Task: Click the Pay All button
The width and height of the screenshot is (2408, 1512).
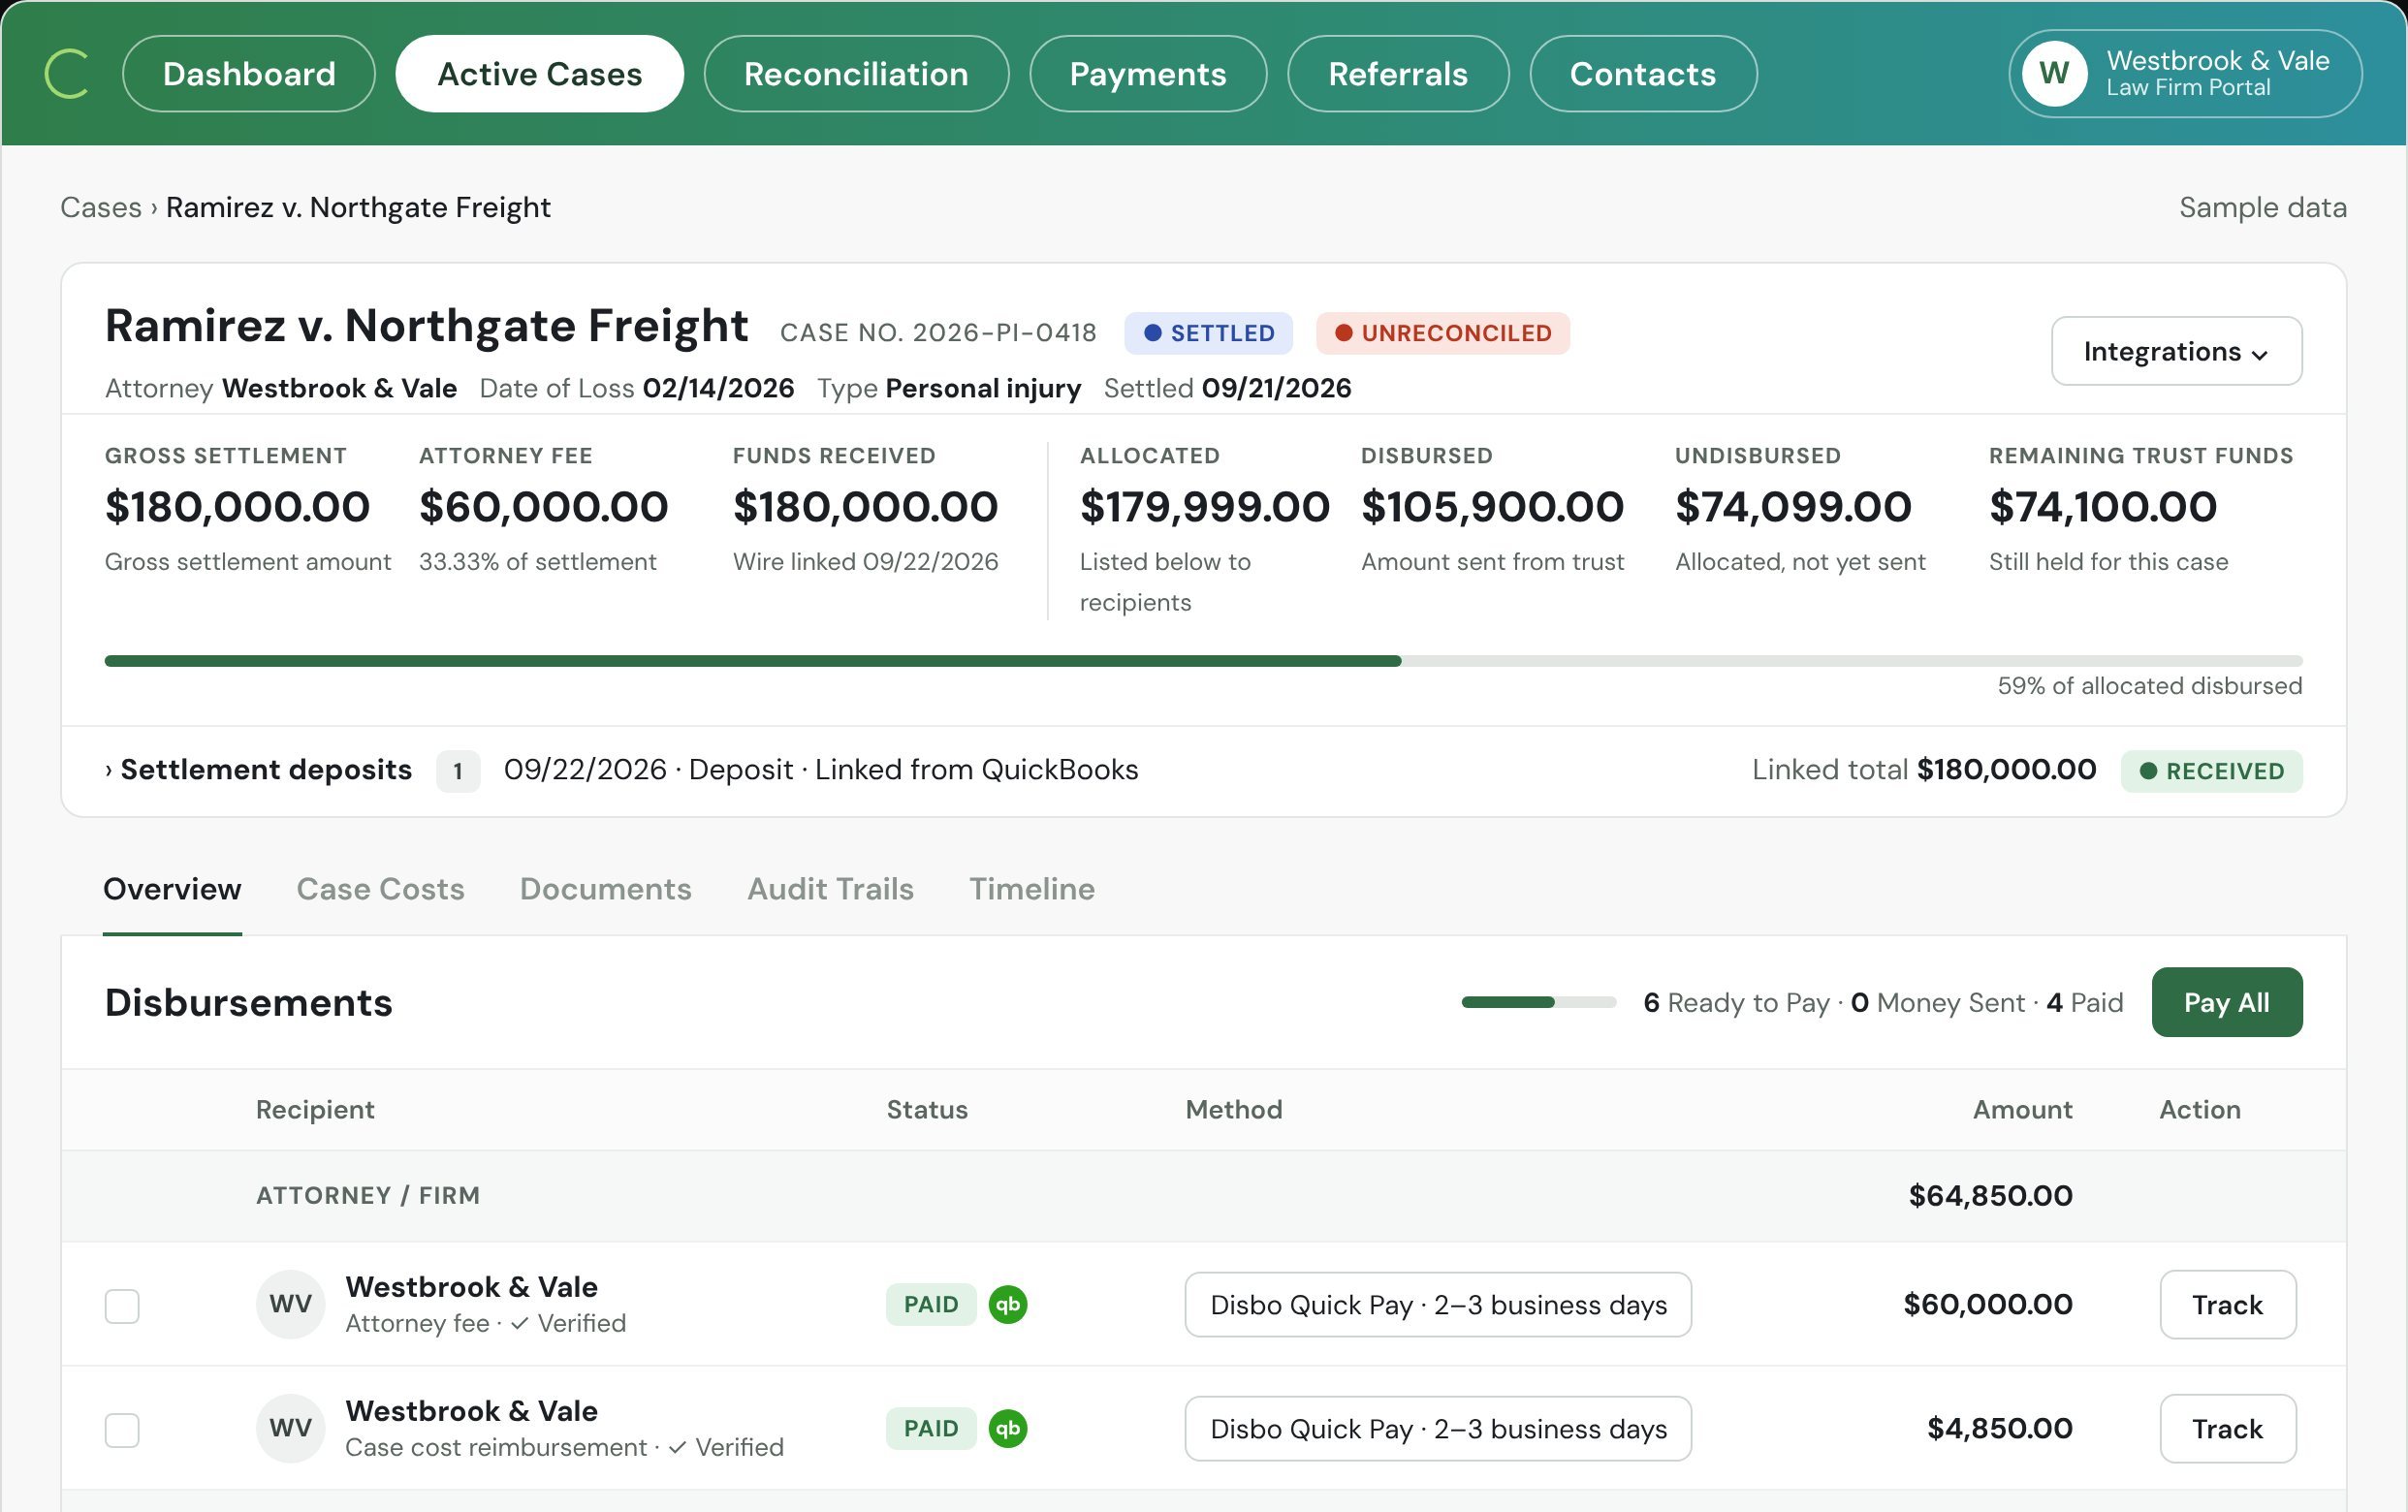Action: 2226,1002
